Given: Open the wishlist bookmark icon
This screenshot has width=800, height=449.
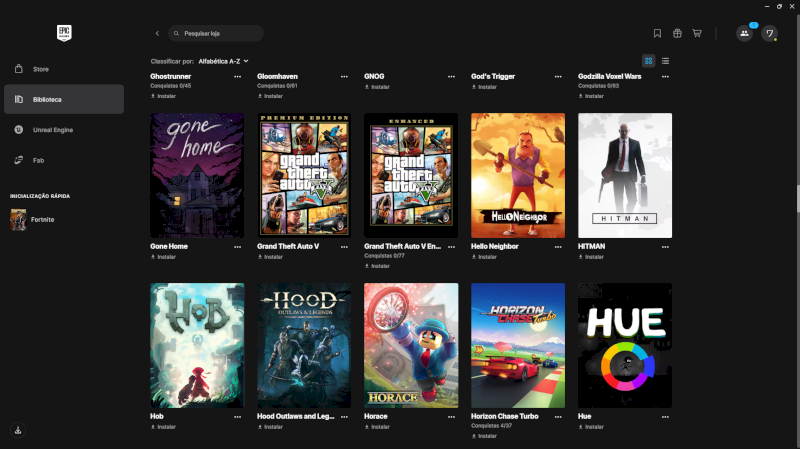Looking at the screenshot, I should point(657,33).
